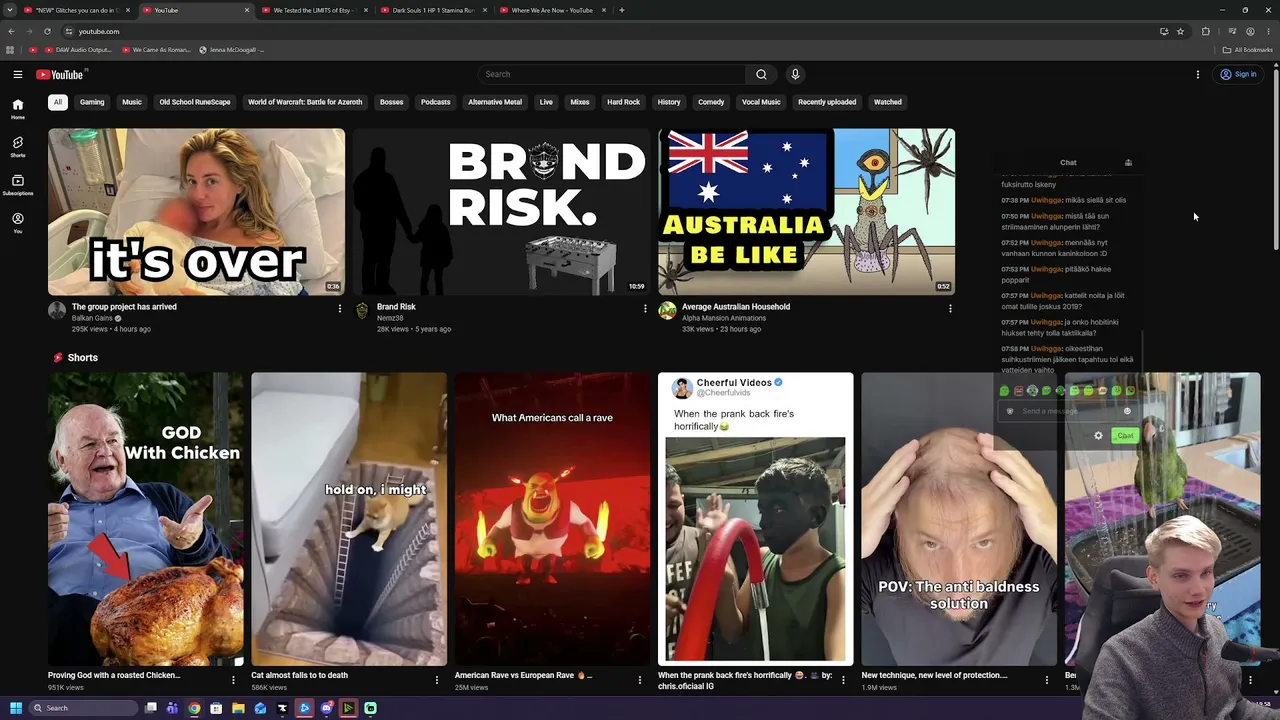Screen dimensions: 1280x720
Task: Open You in the left sidebar
Action: [18, 223]
